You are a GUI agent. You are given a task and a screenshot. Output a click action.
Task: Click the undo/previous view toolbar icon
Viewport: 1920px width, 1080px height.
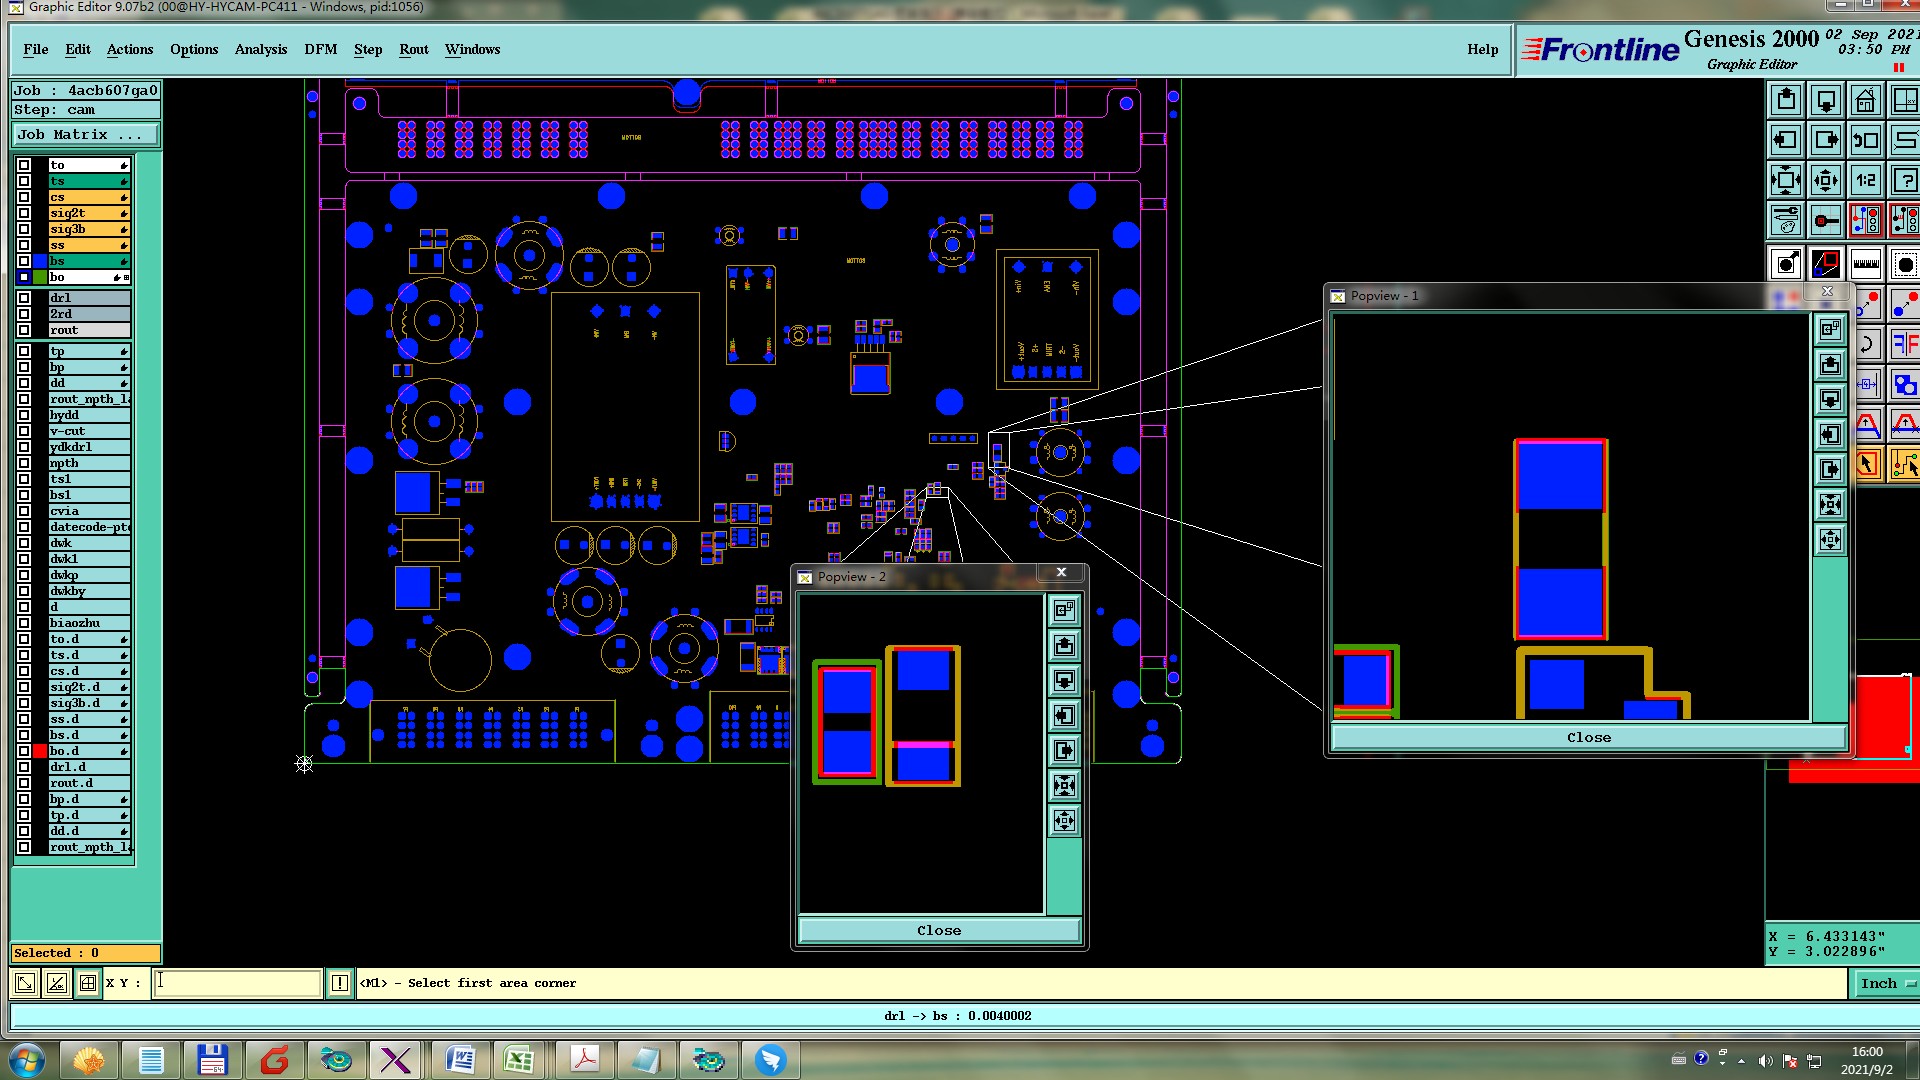[x=1865, y=141]
